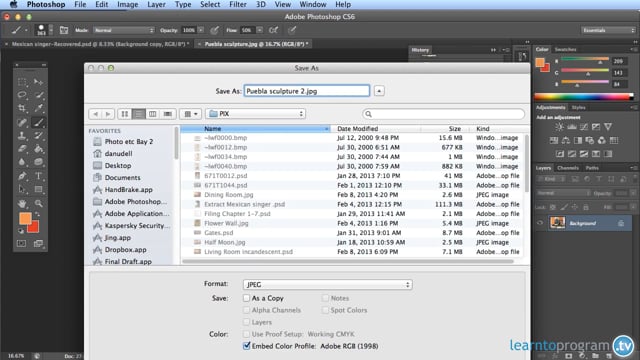Add Color Balance adjustment
Image resolution: width=640 pixels, height=360 pixels.
tap(566, 140)
